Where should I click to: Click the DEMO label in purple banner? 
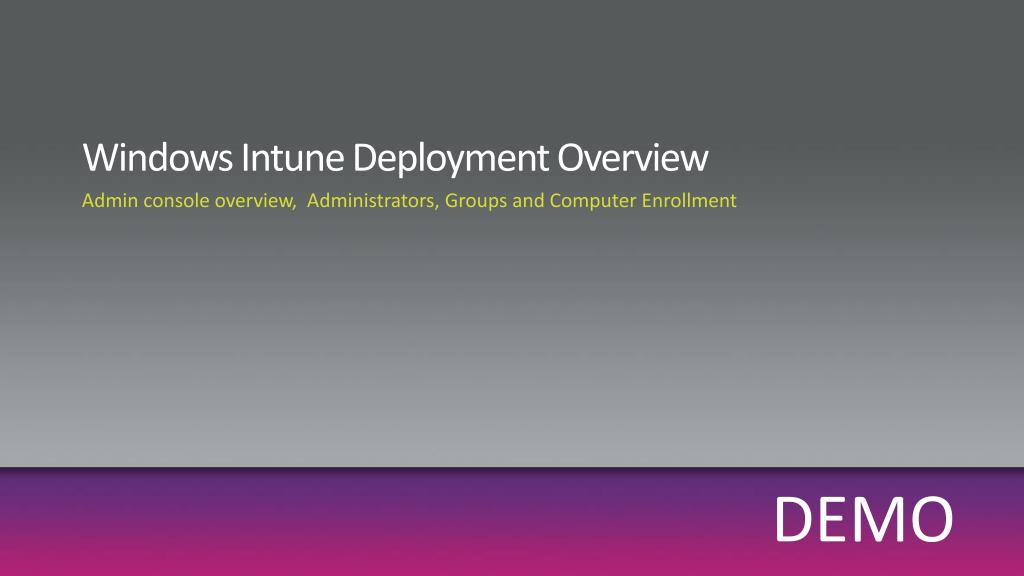[x=863, y=519]
